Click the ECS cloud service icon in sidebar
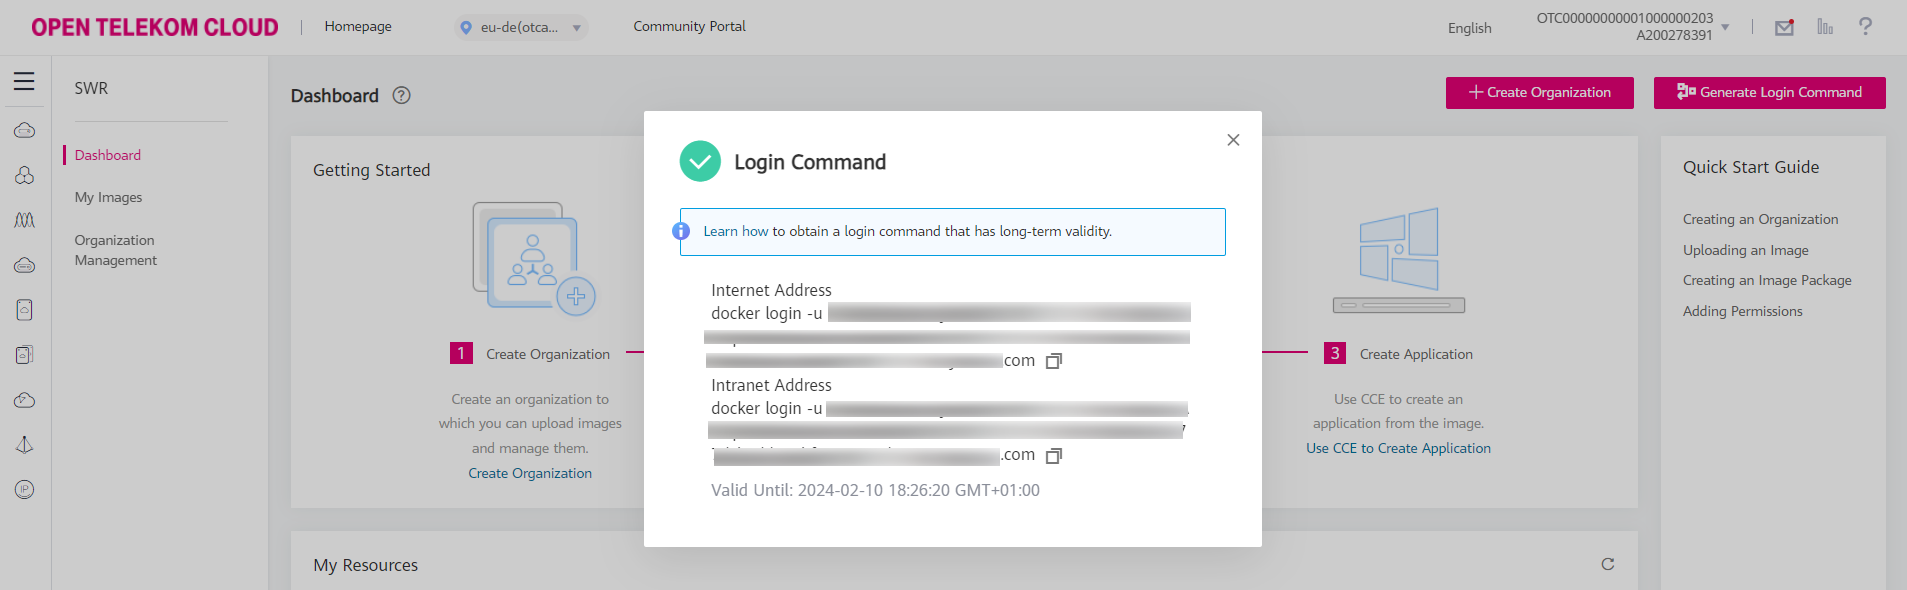Screen dimensions: 1907x590 tap(25, 130)
